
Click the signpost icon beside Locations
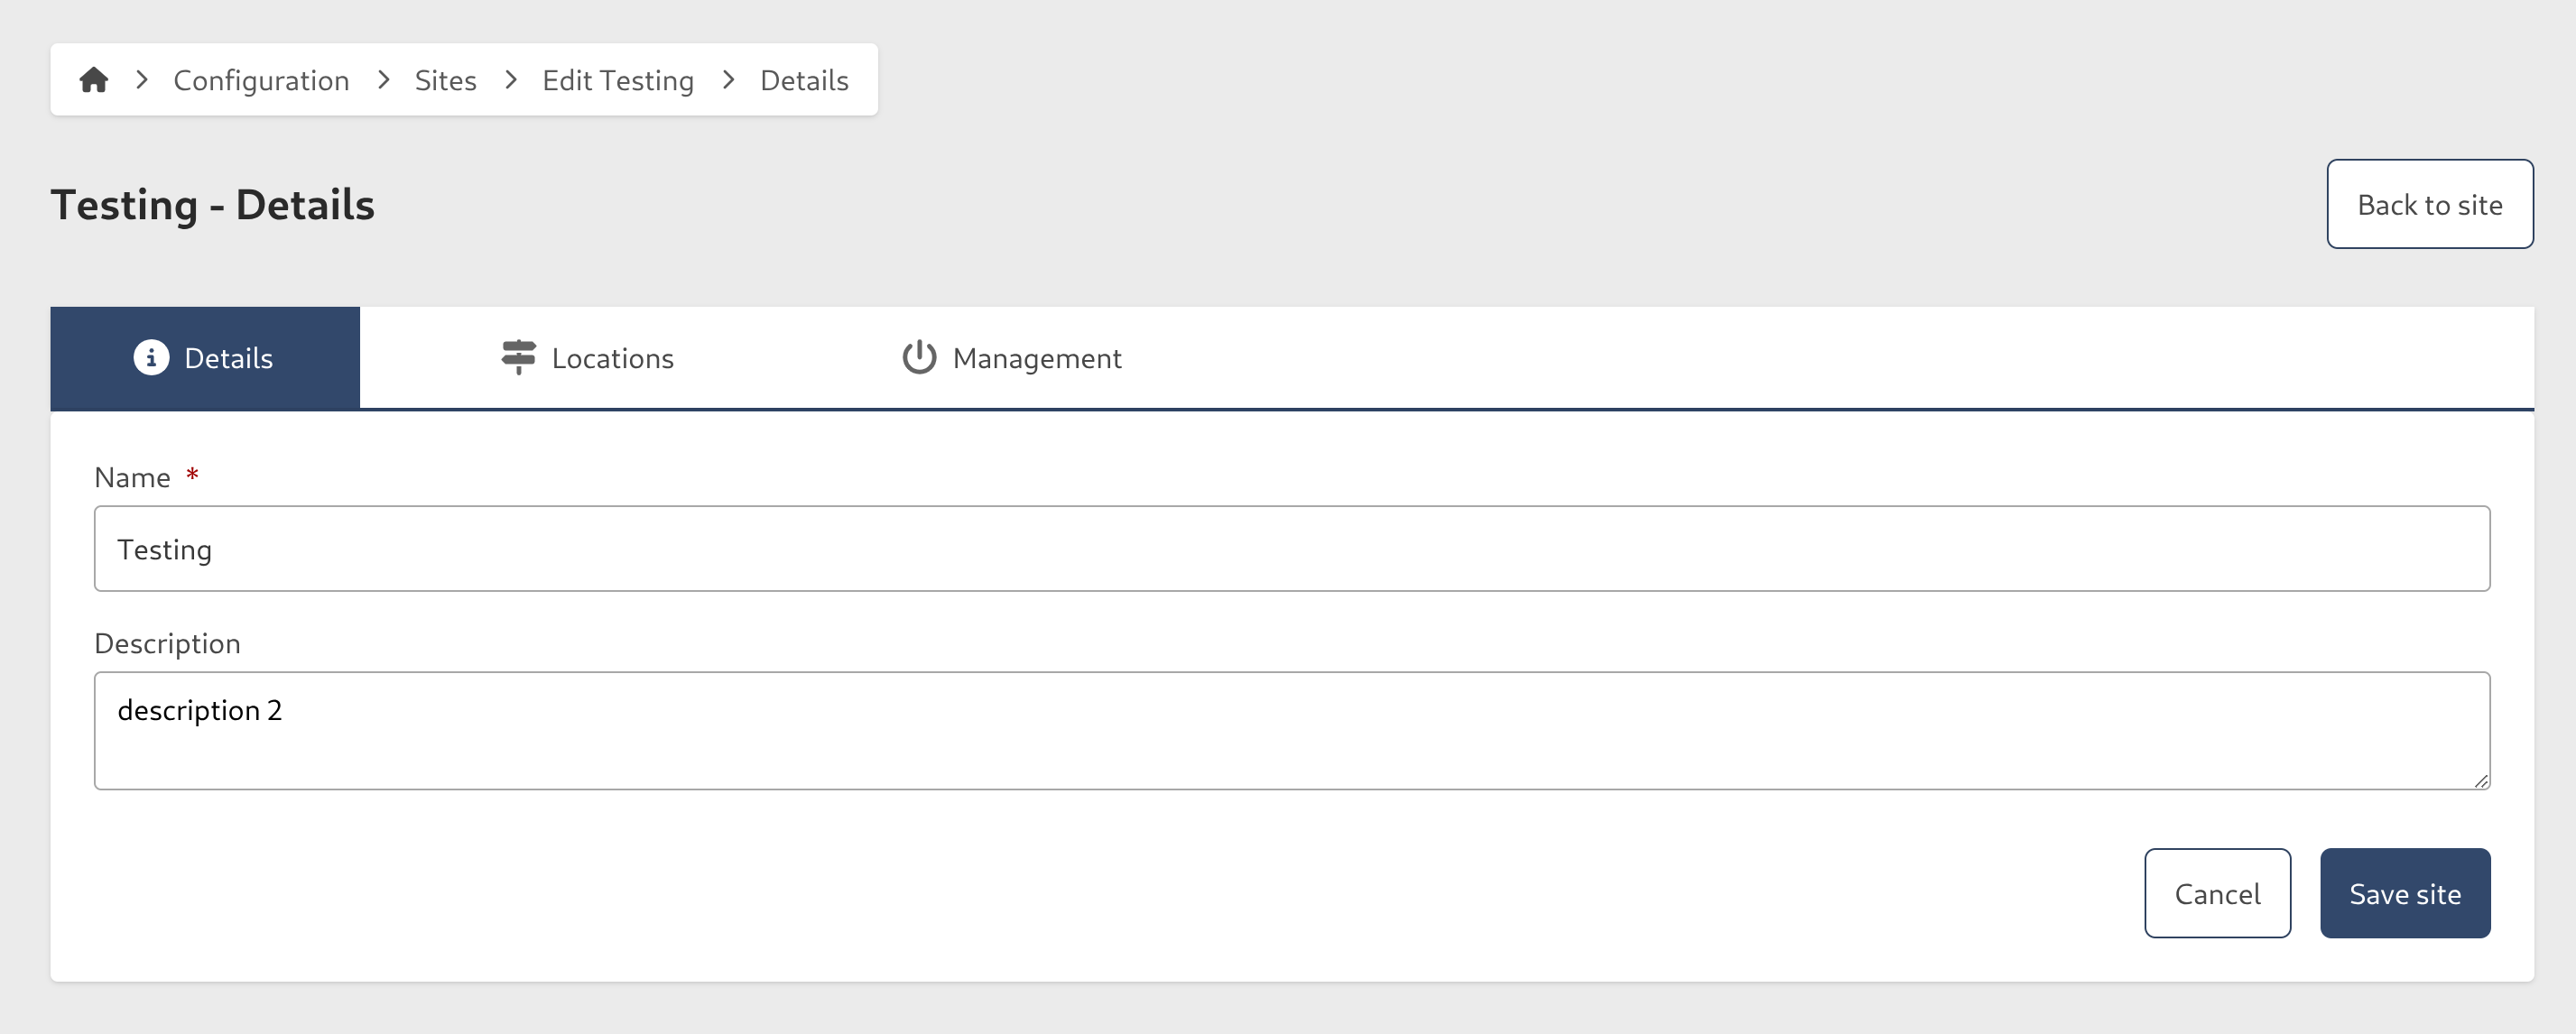point(517,358)
